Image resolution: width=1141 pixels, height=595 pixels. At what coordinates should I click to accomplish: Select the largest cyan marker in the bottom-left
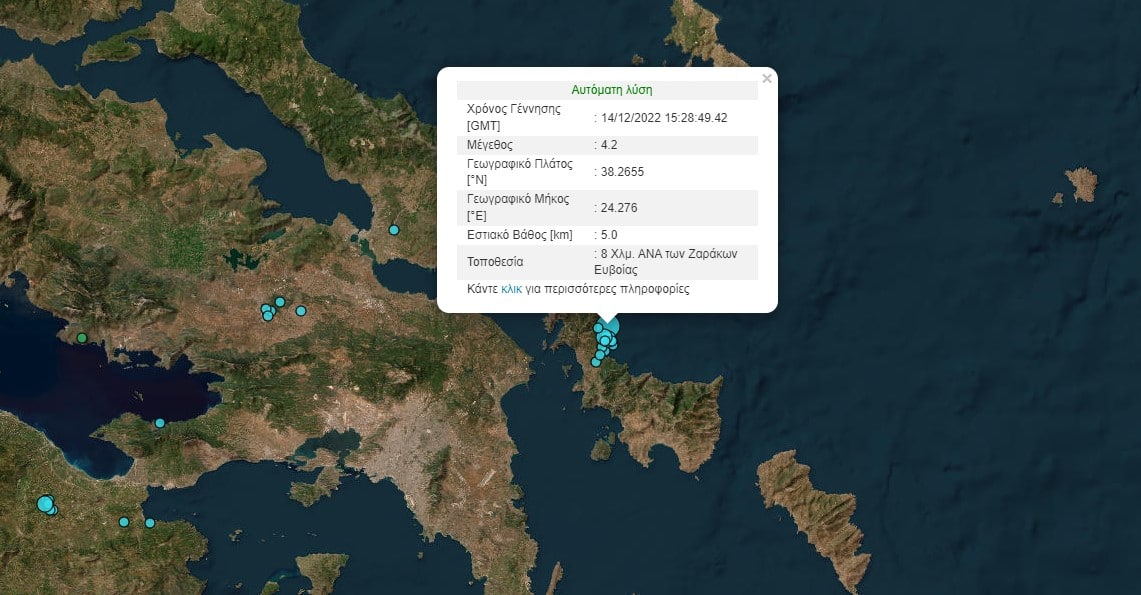pos(44,504)
